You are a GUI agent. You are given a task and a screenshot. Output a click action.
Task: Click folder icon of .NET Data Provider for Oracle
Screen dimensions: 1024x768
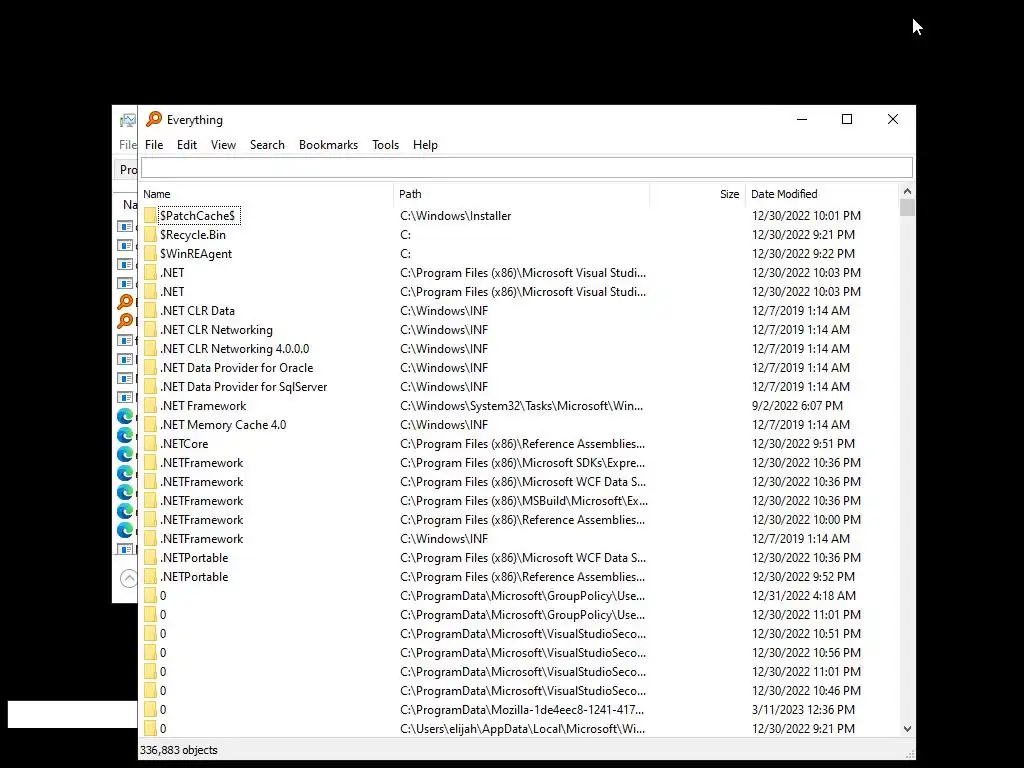pyautogui.click(x=150, y=368)
